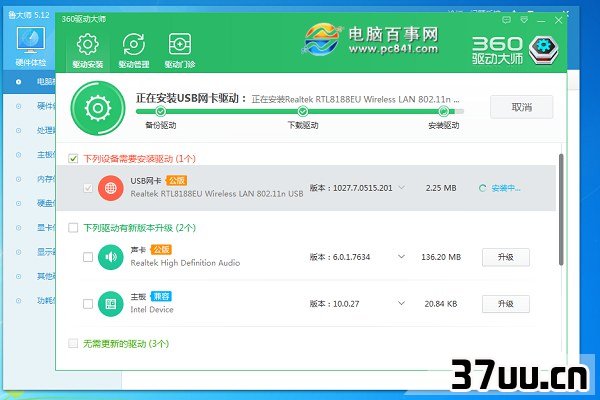Click the 安装中... status text
Viewport: 600px width, 400px height.
tap(505, 188)
